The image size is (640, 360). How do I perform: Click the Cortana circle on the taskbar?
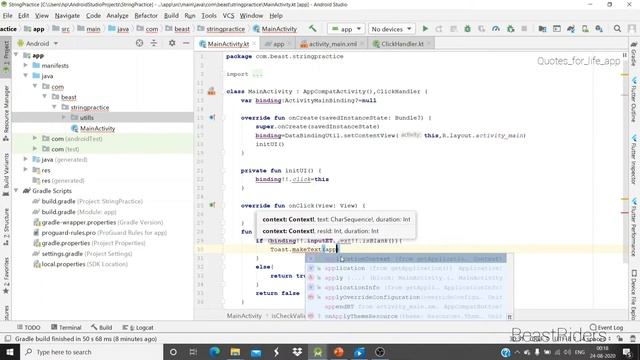pyautogui.click(x=173, y=352)
